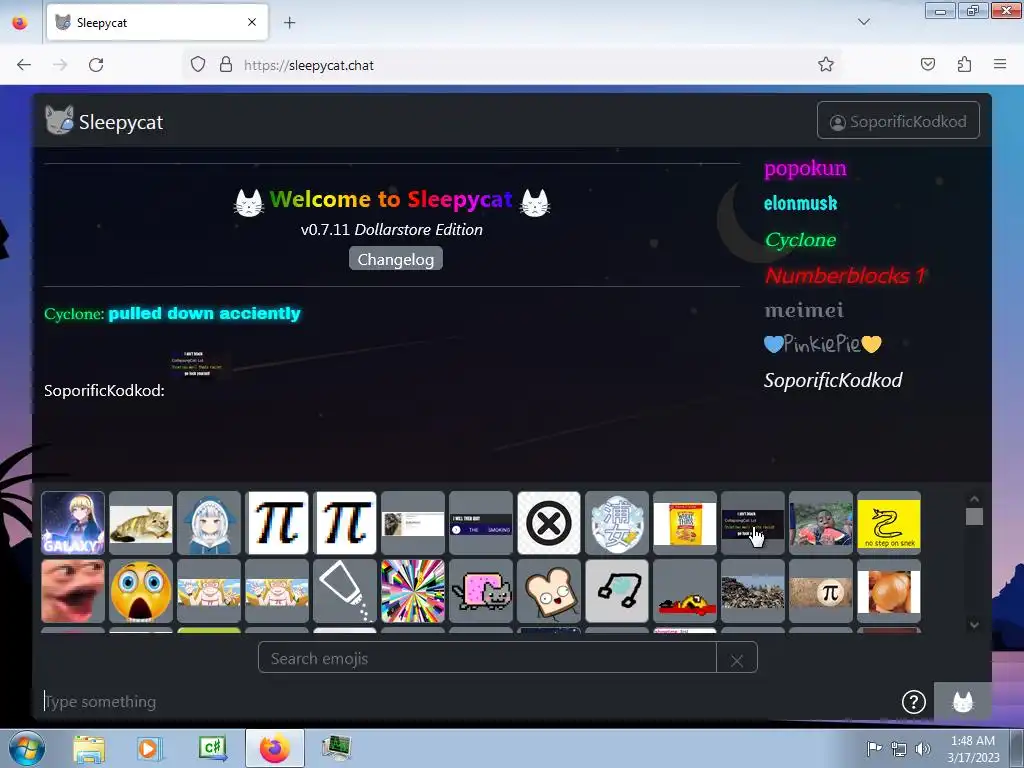Pick the Galaxy anime girl emoji
This screenshot has height=768, width=1024.
point(72,523)
